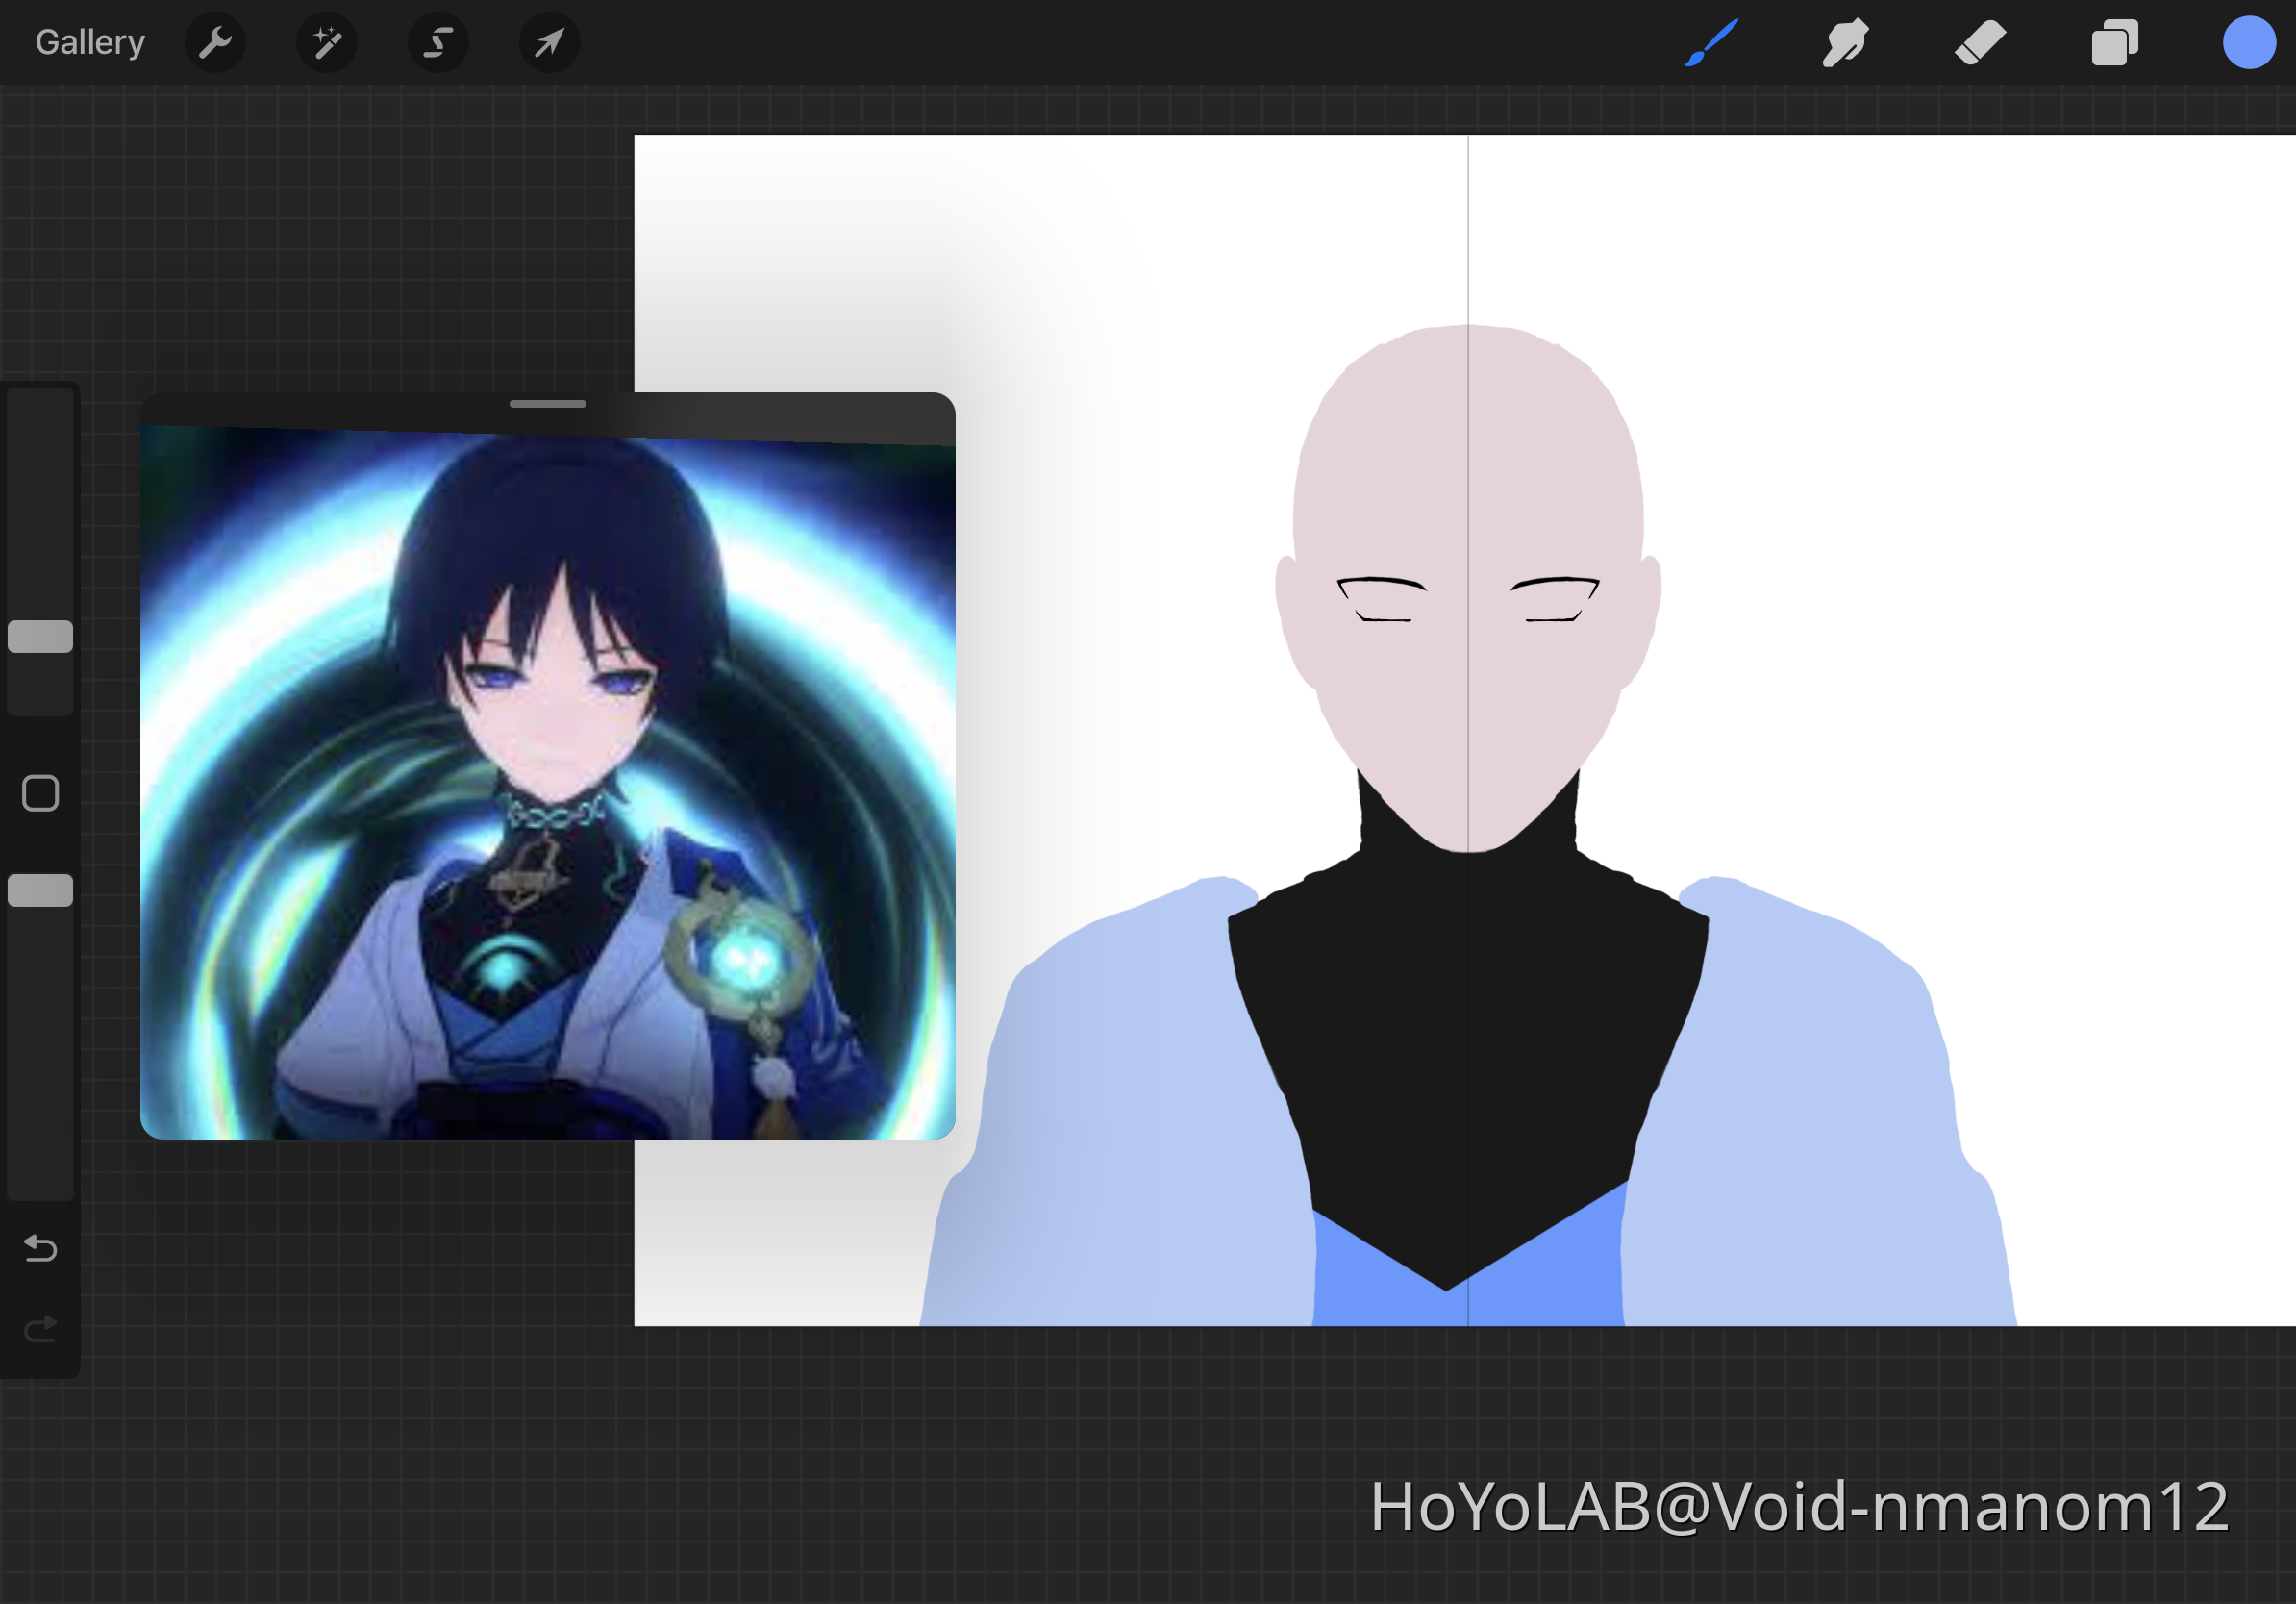Open the Layers panel

pos(2114,43)
